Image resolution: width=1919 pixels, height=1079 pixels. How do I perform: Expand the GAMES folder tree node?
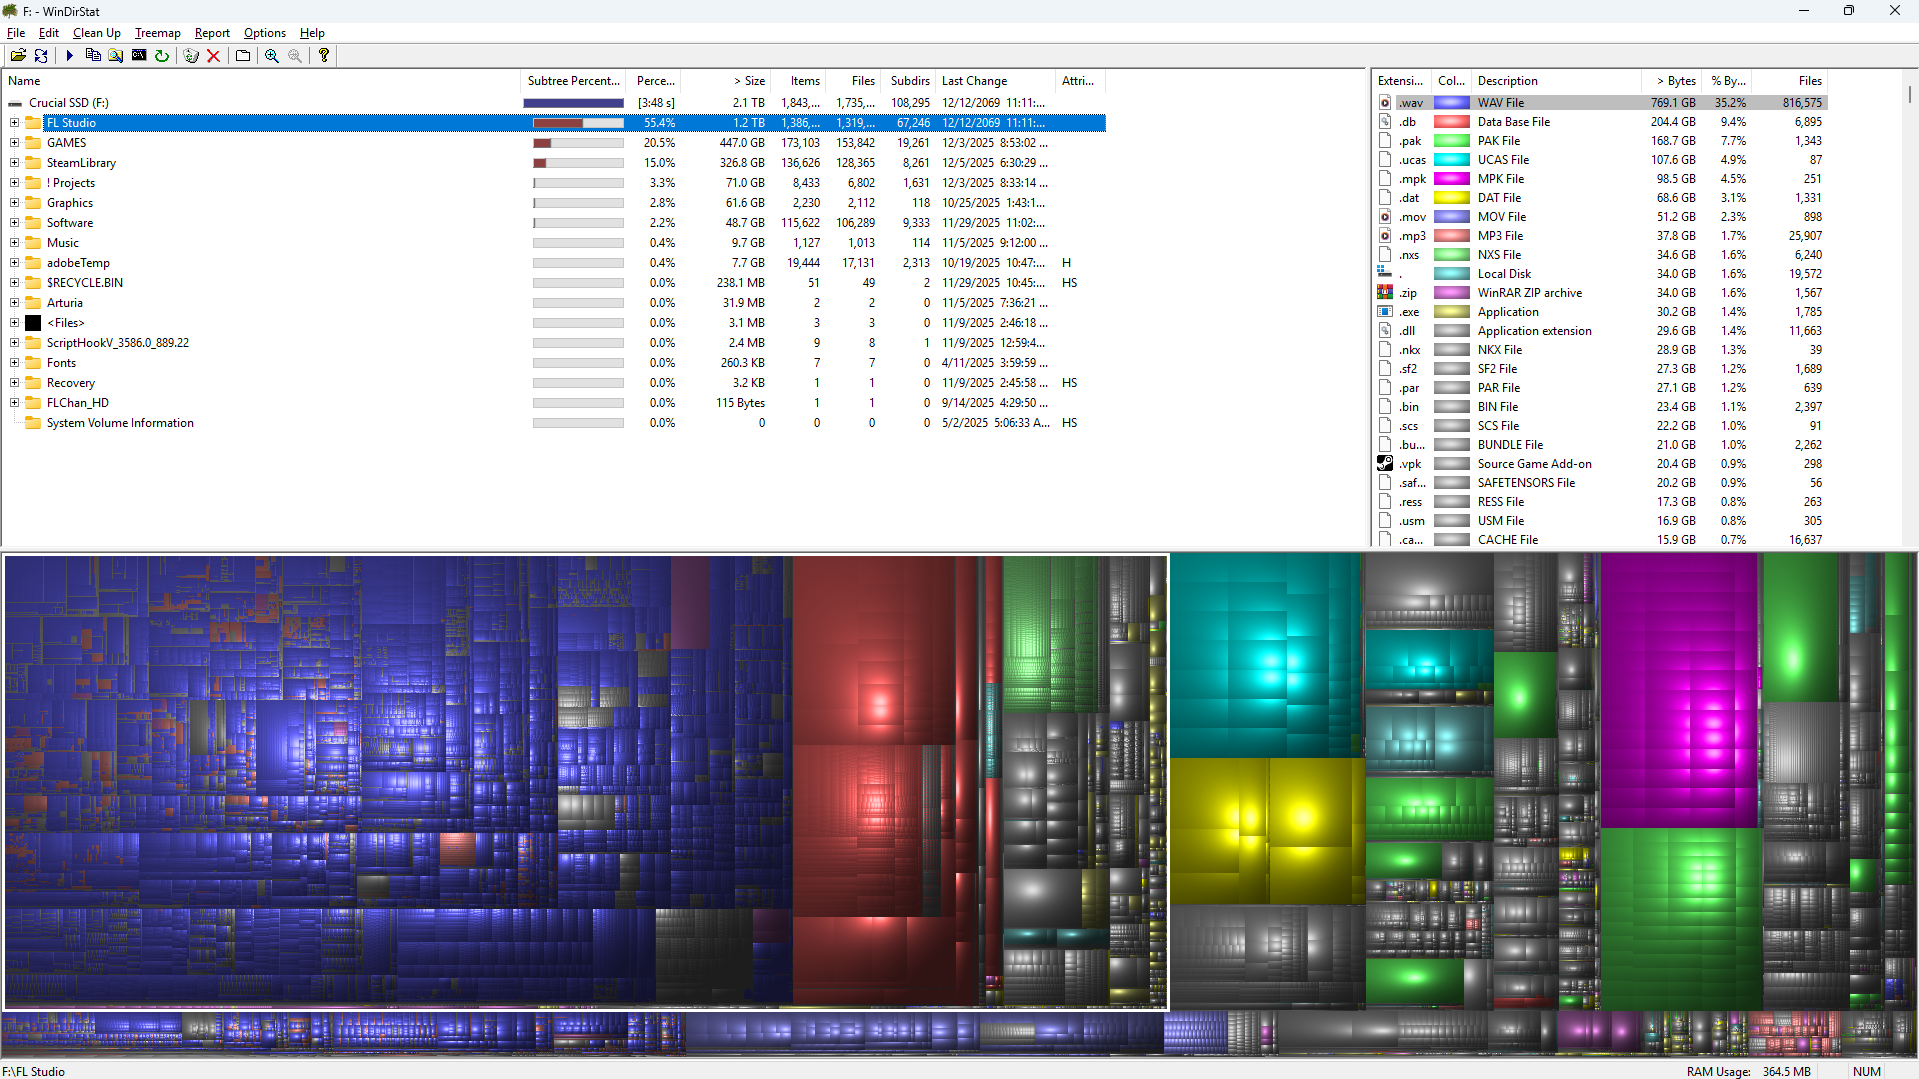(15, 143)
